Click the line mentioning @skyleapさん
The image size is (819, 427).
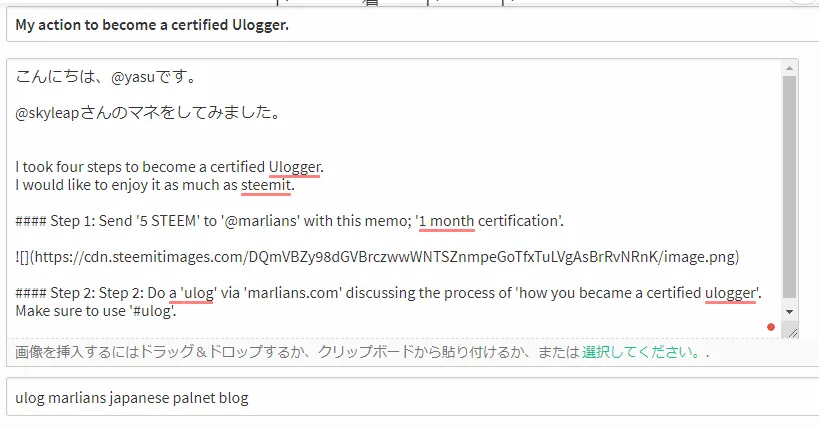(x=147, y=113)
